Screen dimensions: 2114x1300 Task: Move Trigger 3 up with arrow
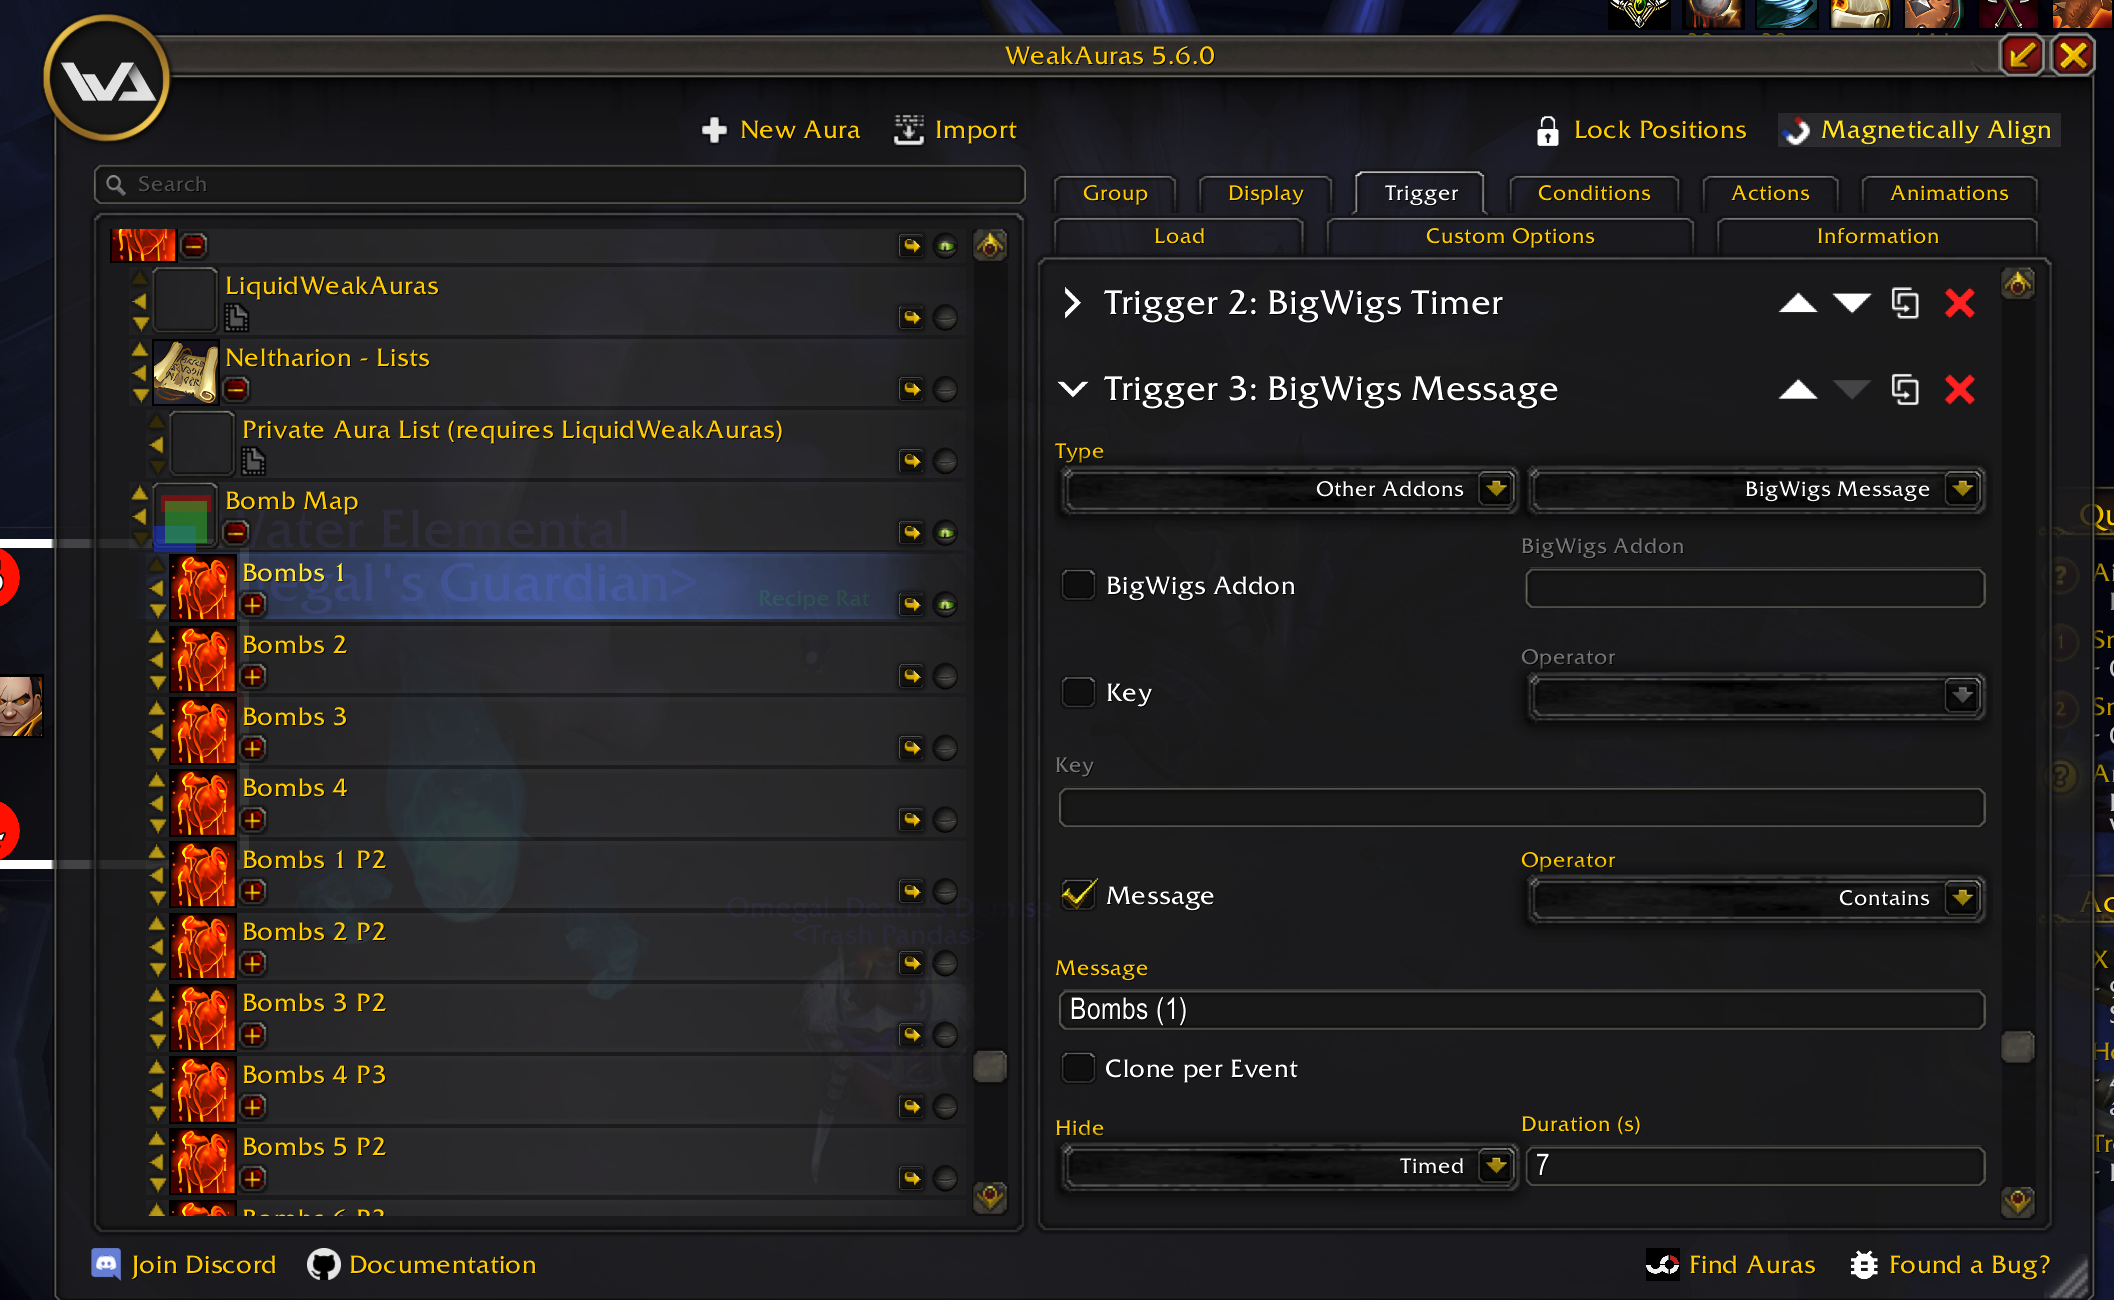pyautogui.click(x=1797, y=389)
